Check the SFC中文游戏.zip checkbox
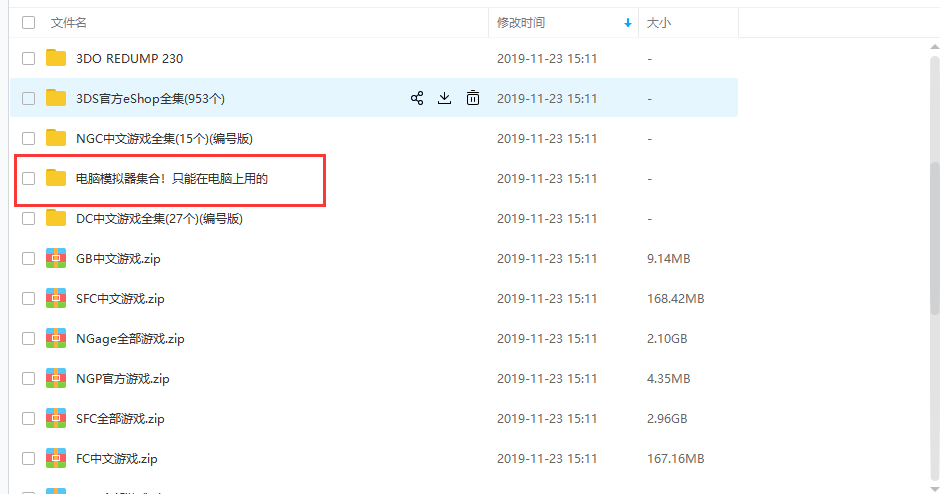The image size is (940, 494). coord(28,299)
